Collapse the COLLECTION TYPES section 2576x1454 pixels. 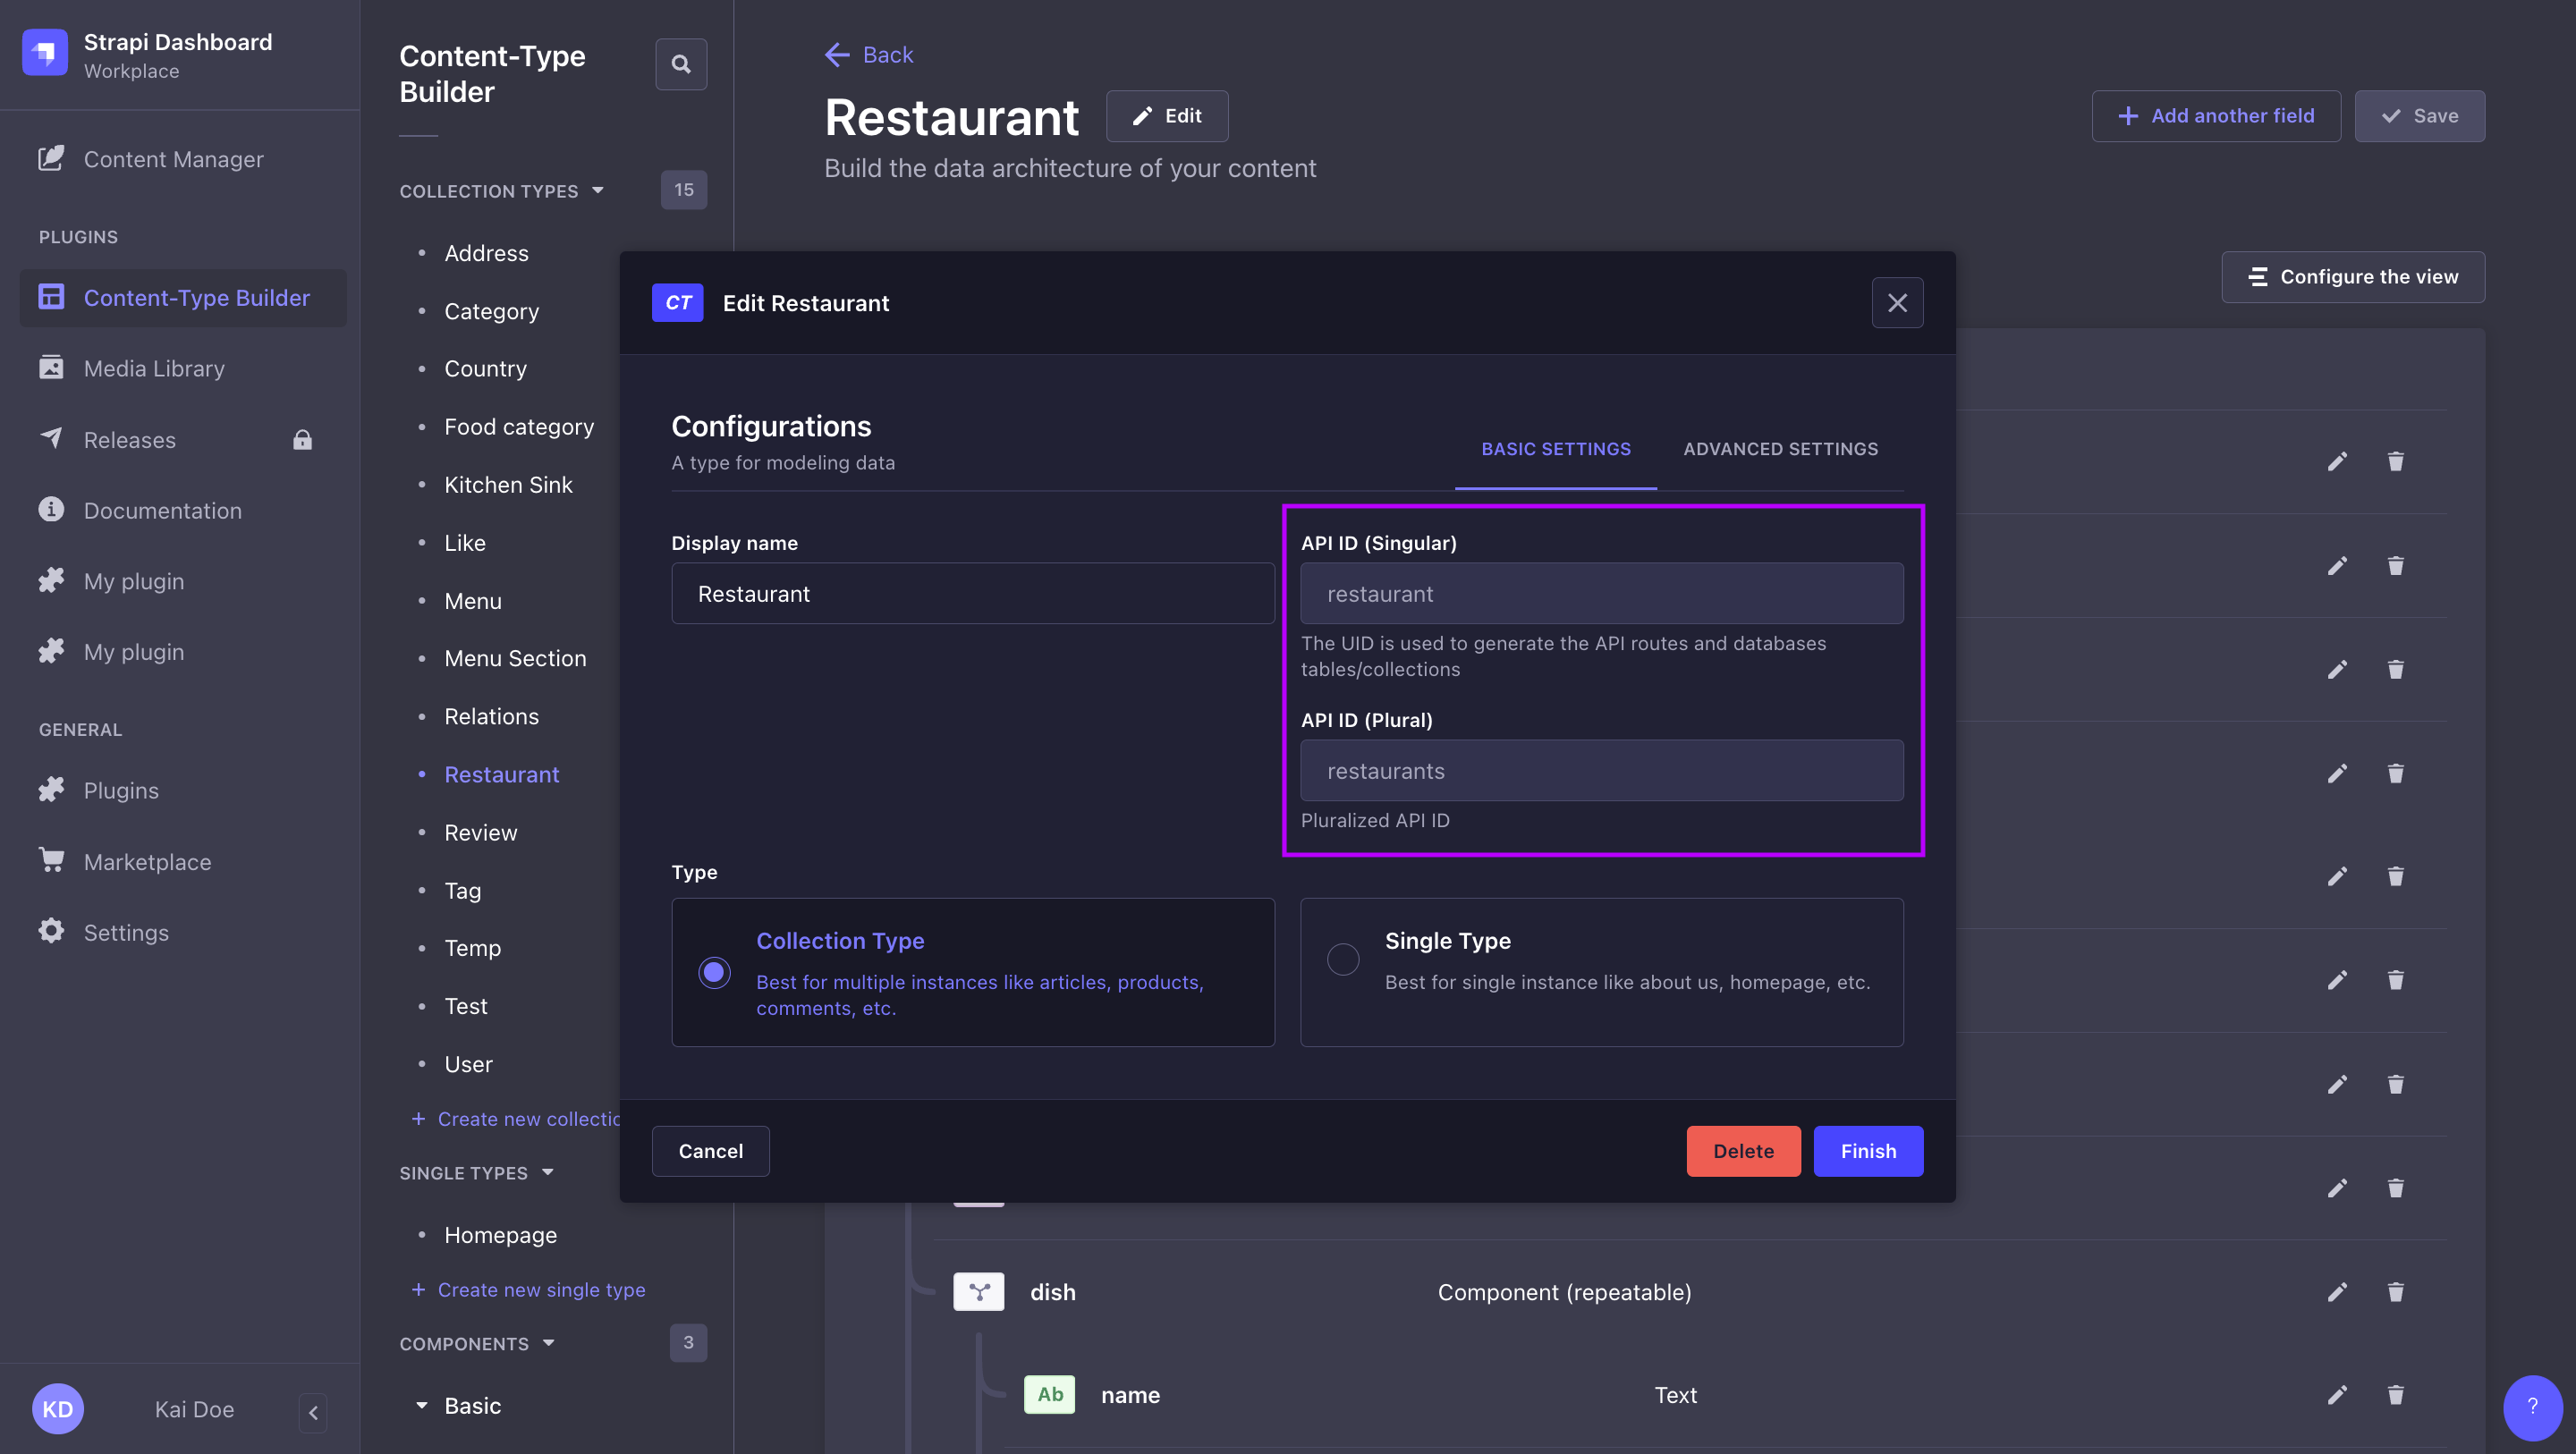[x=599, y=190]
